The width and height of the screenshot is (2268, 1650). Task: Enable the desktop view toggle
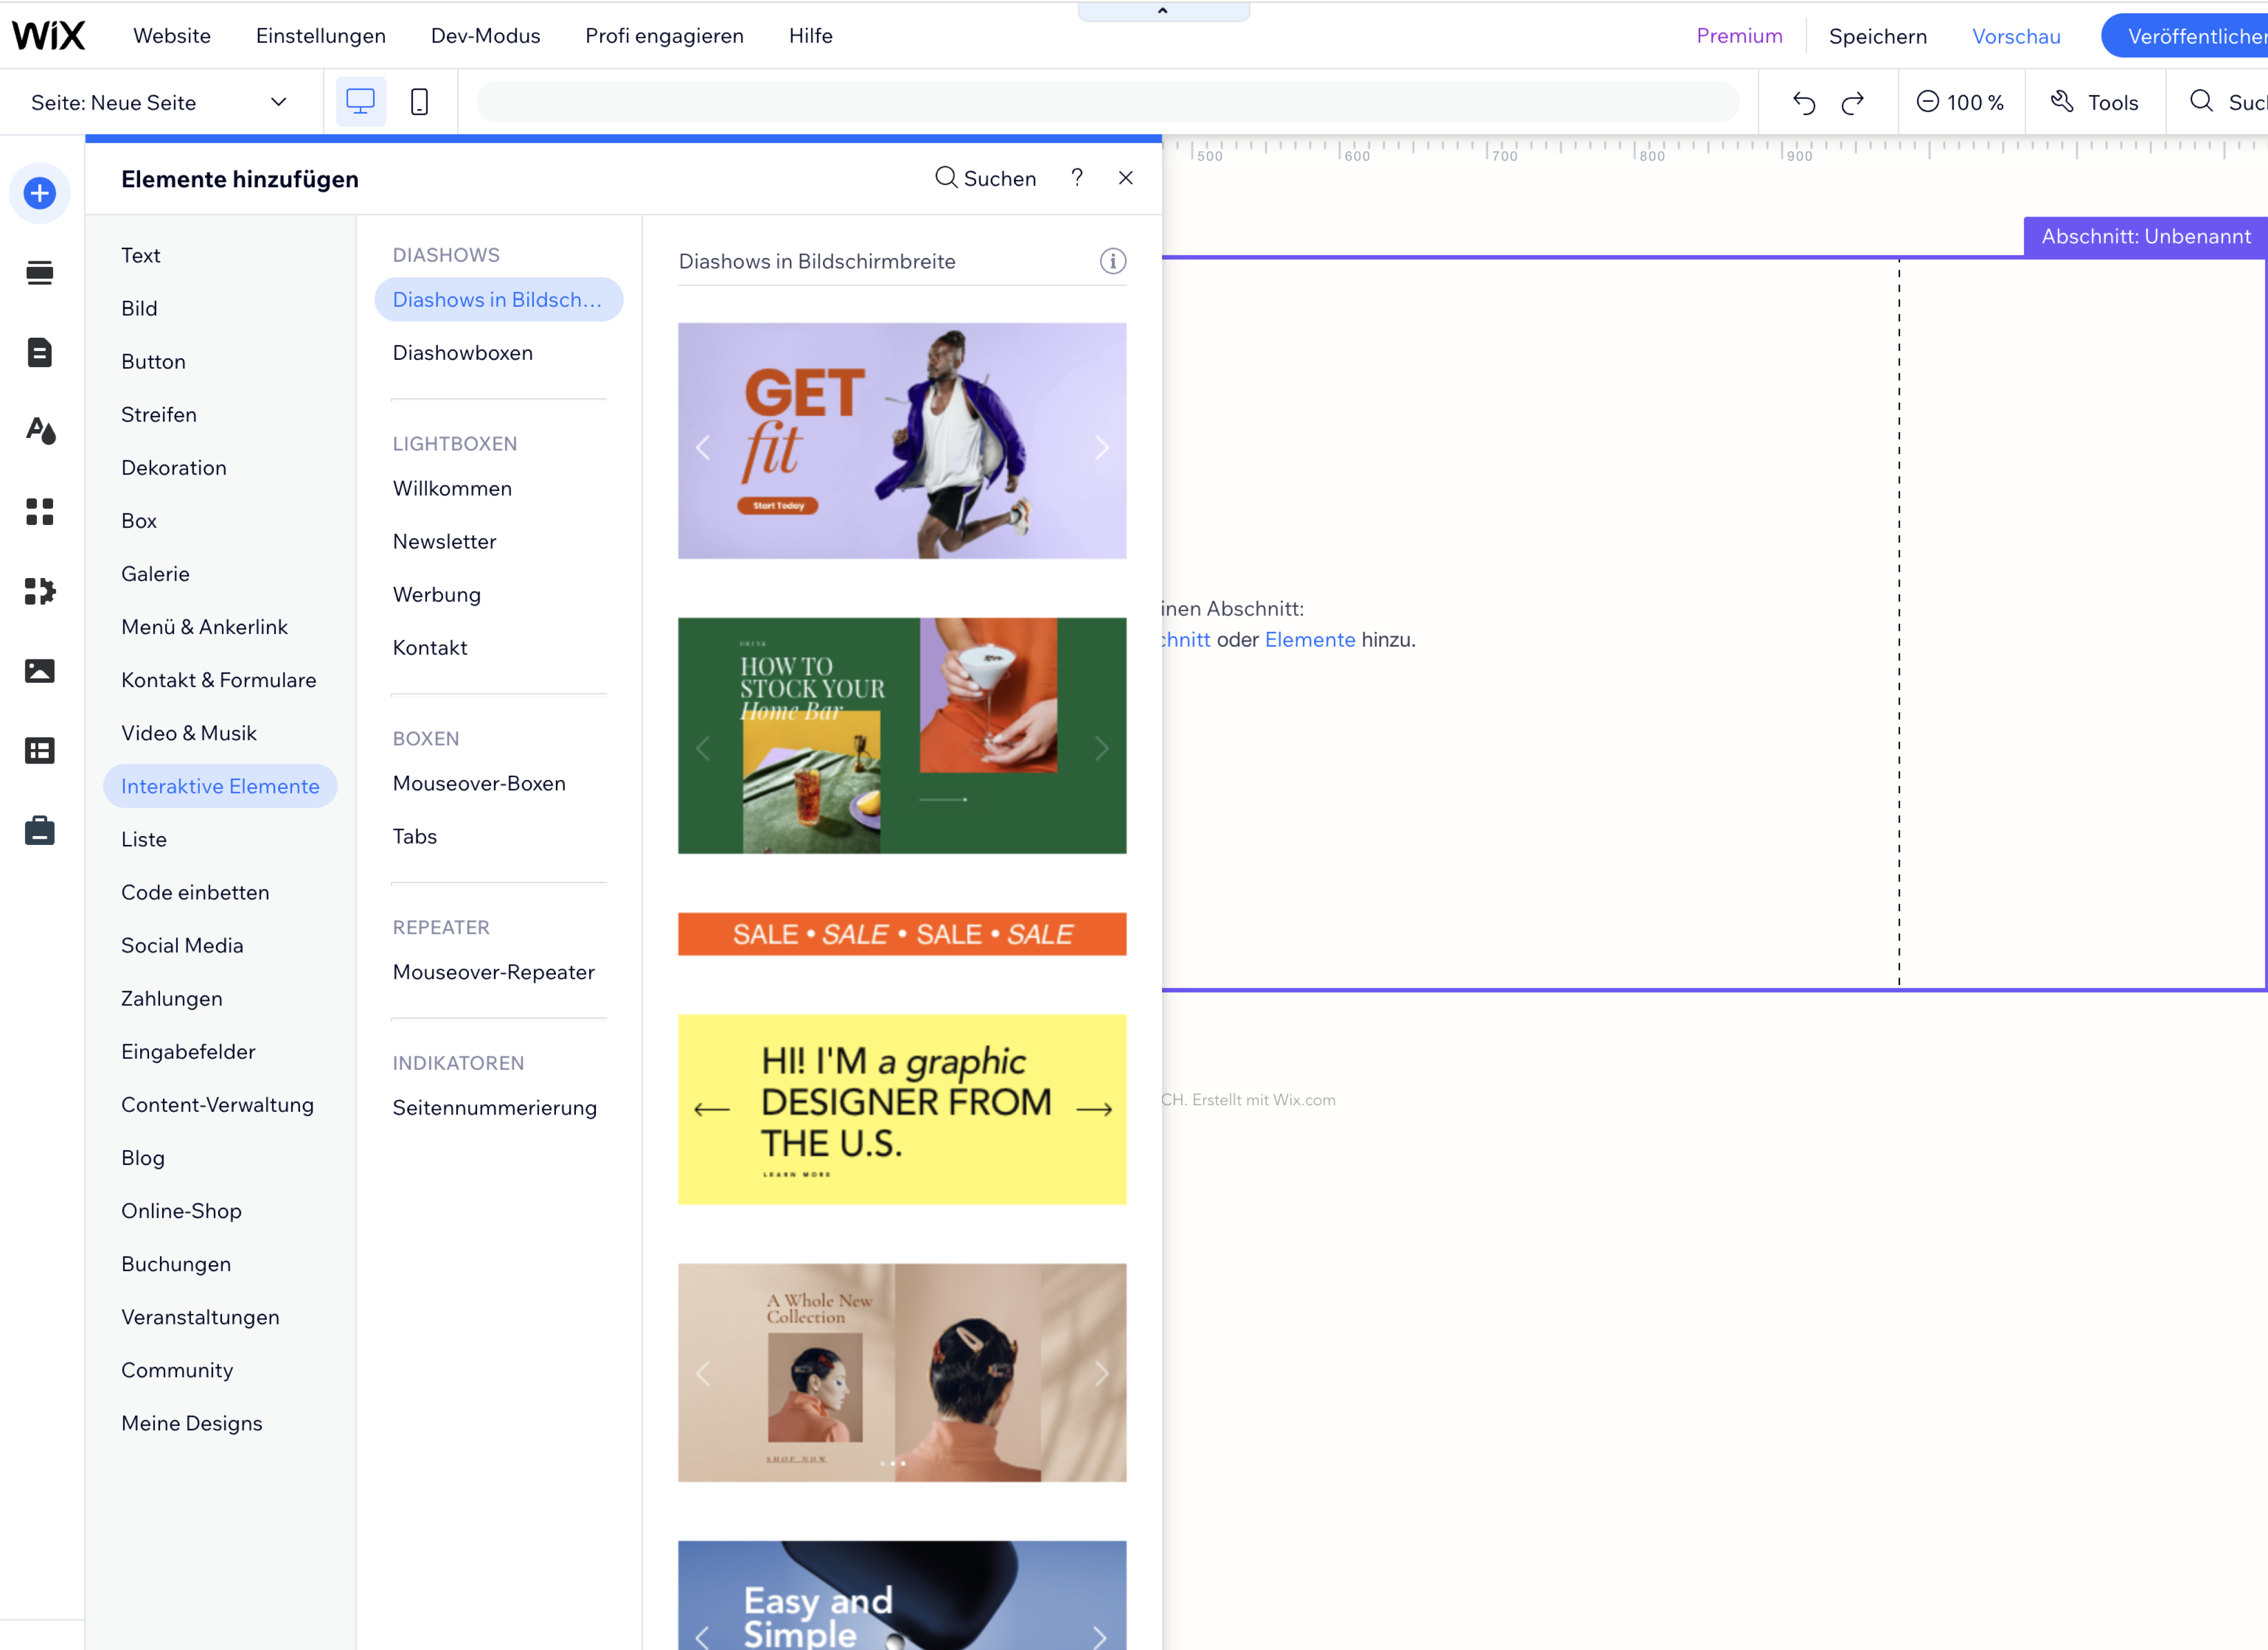[x=360, y=101]
